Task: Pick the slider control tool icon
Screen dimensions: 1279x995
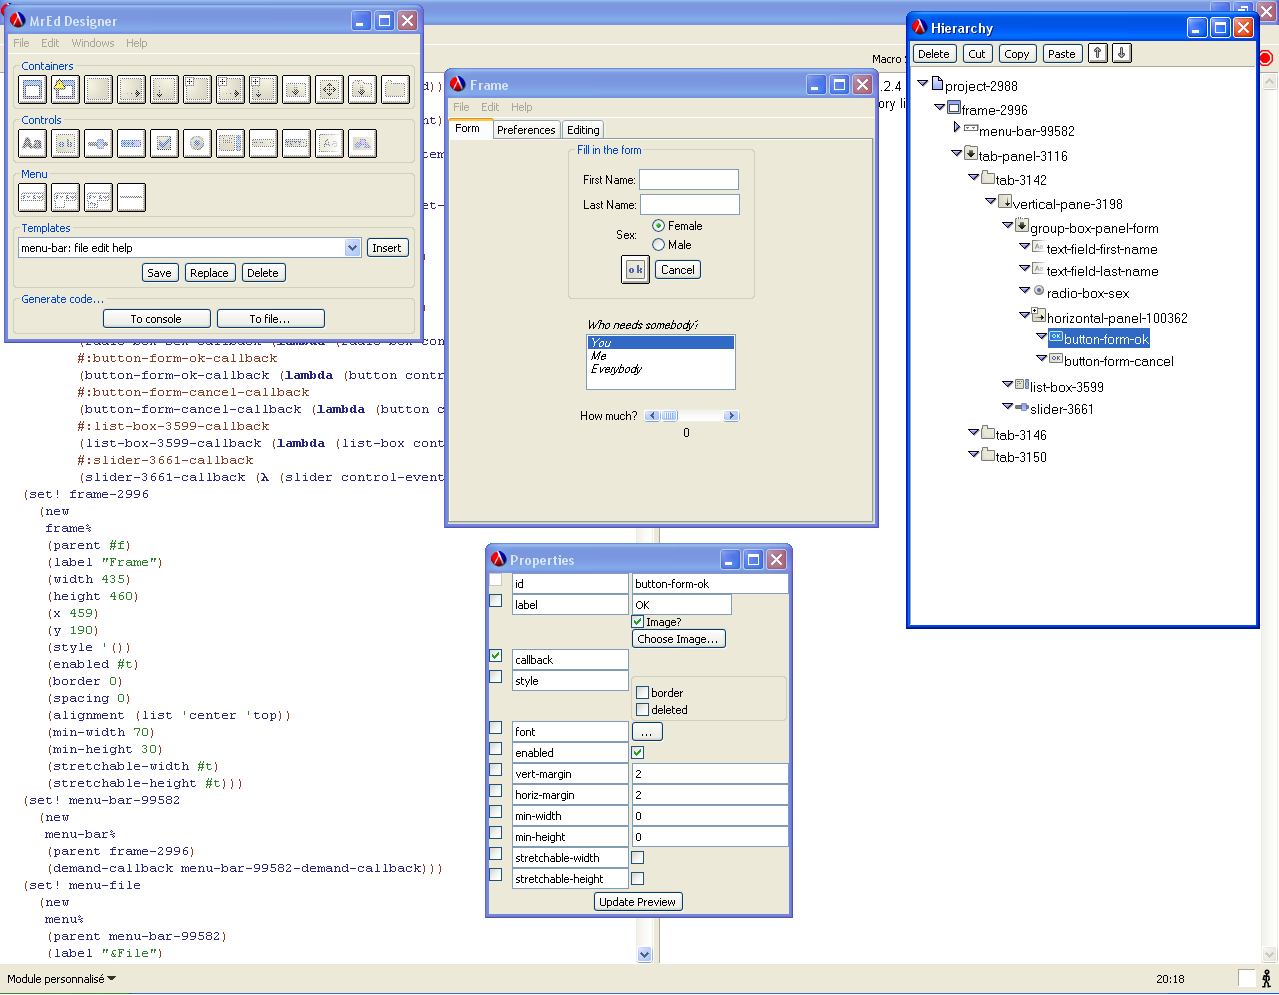Action: click(x=98, y=144)
